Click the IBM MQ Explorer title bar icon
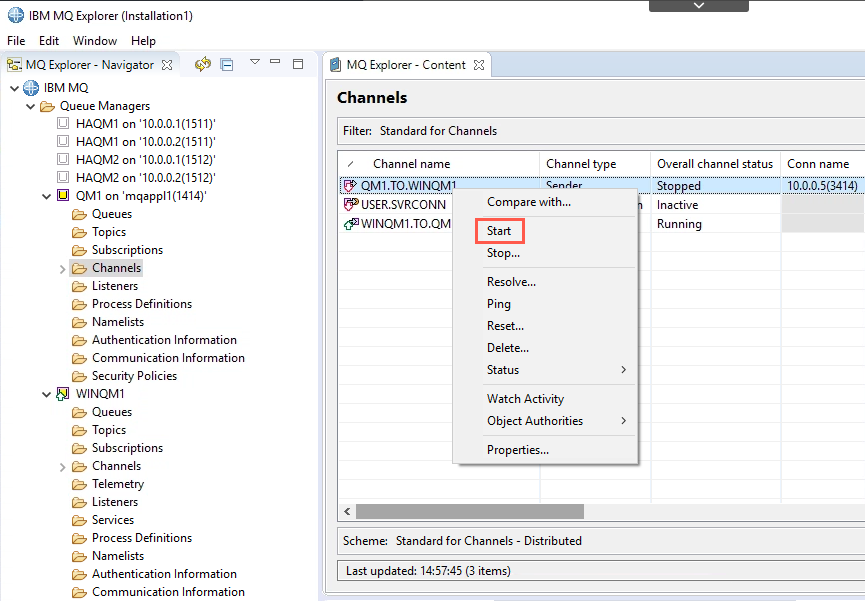 (x=15, y=15)
